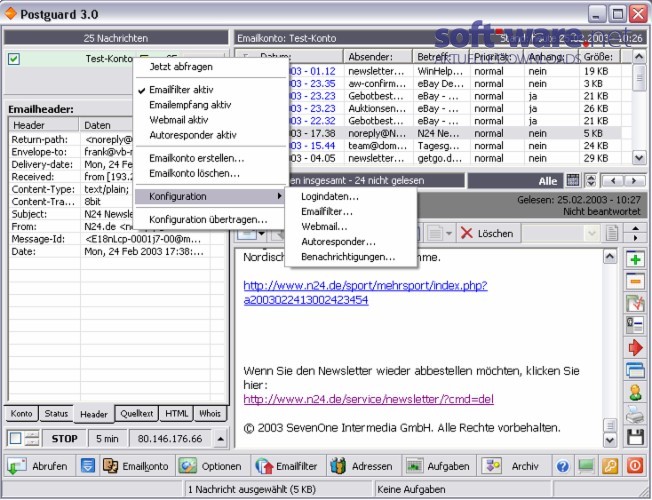Toggle Emailfilter aktiv in context menu

click(211, 90)
